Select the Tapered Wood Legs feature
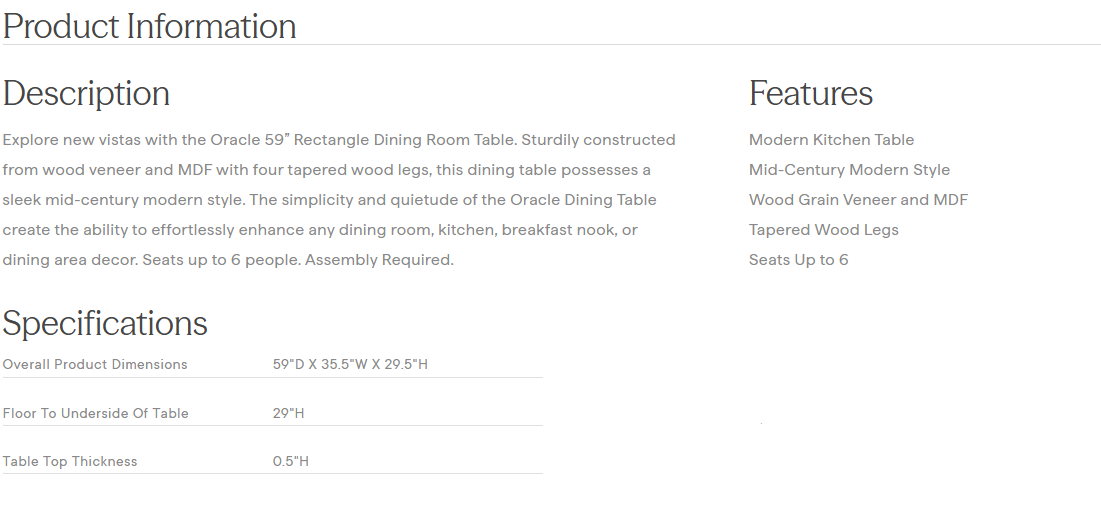Viewport: 1101px width, 517px height. point(823,230)
